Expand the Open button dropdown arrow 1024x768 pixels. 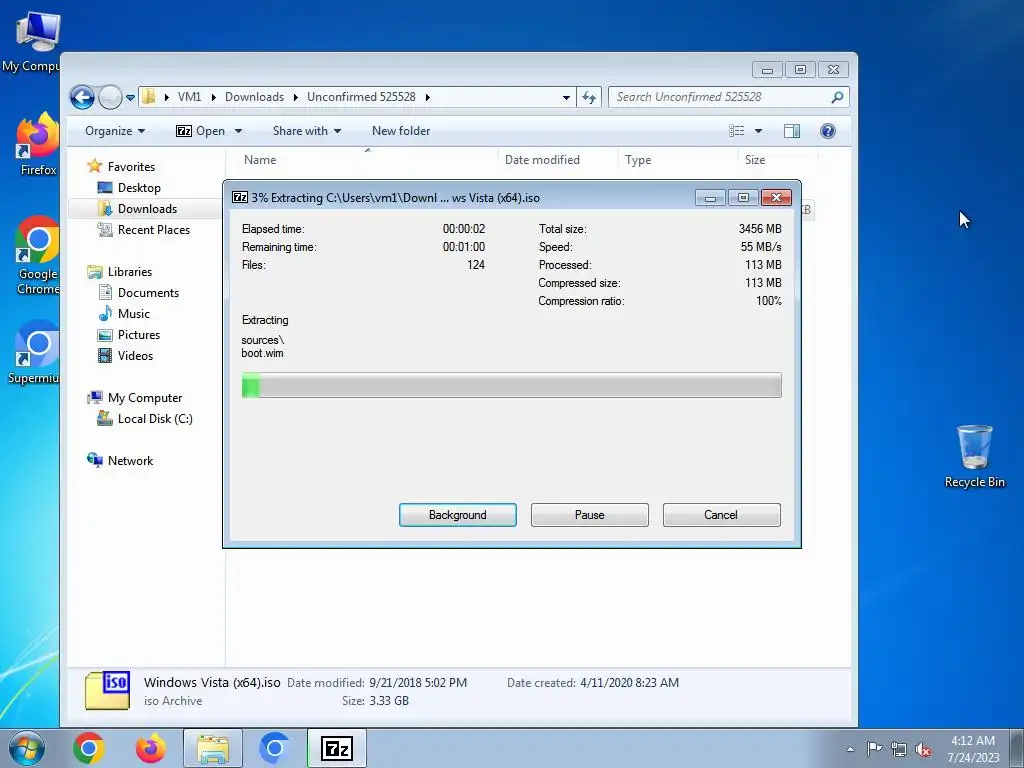[x=238, y=131]
